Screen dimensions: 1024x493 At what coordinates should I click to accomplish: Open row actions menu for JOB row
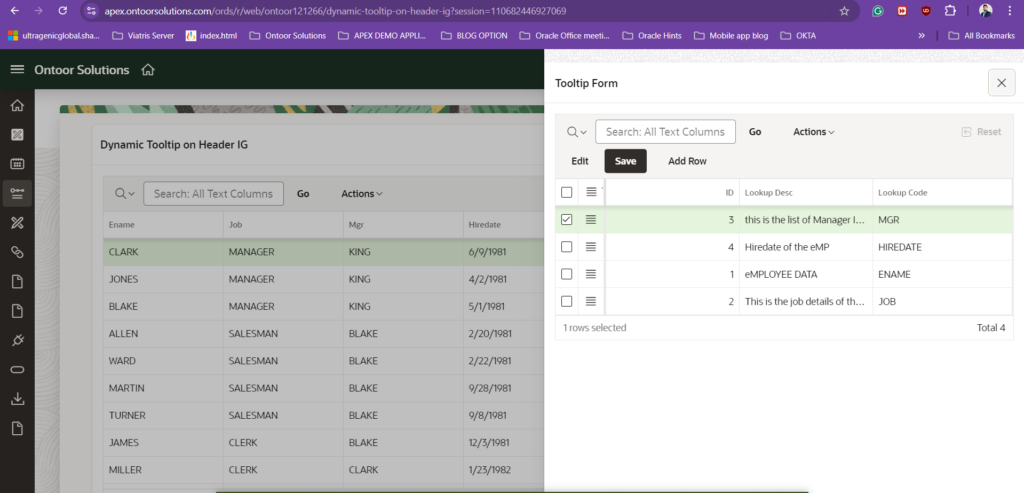point(591,301)
